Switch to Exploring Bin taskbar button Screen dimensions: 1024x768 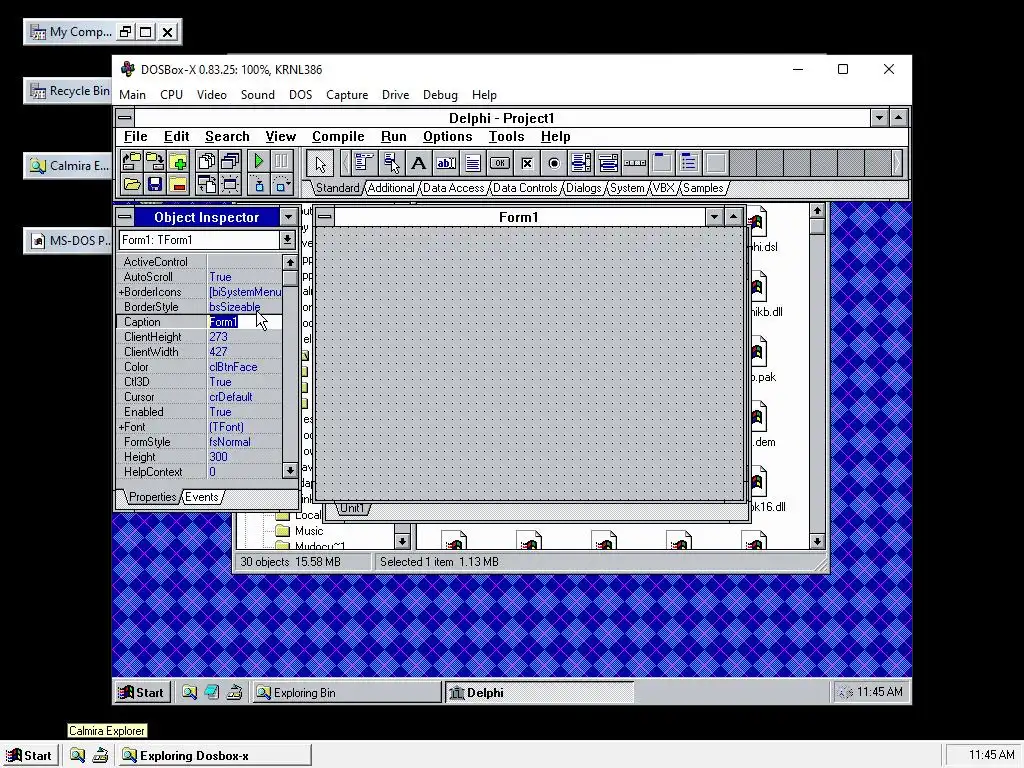coord(347,692)
